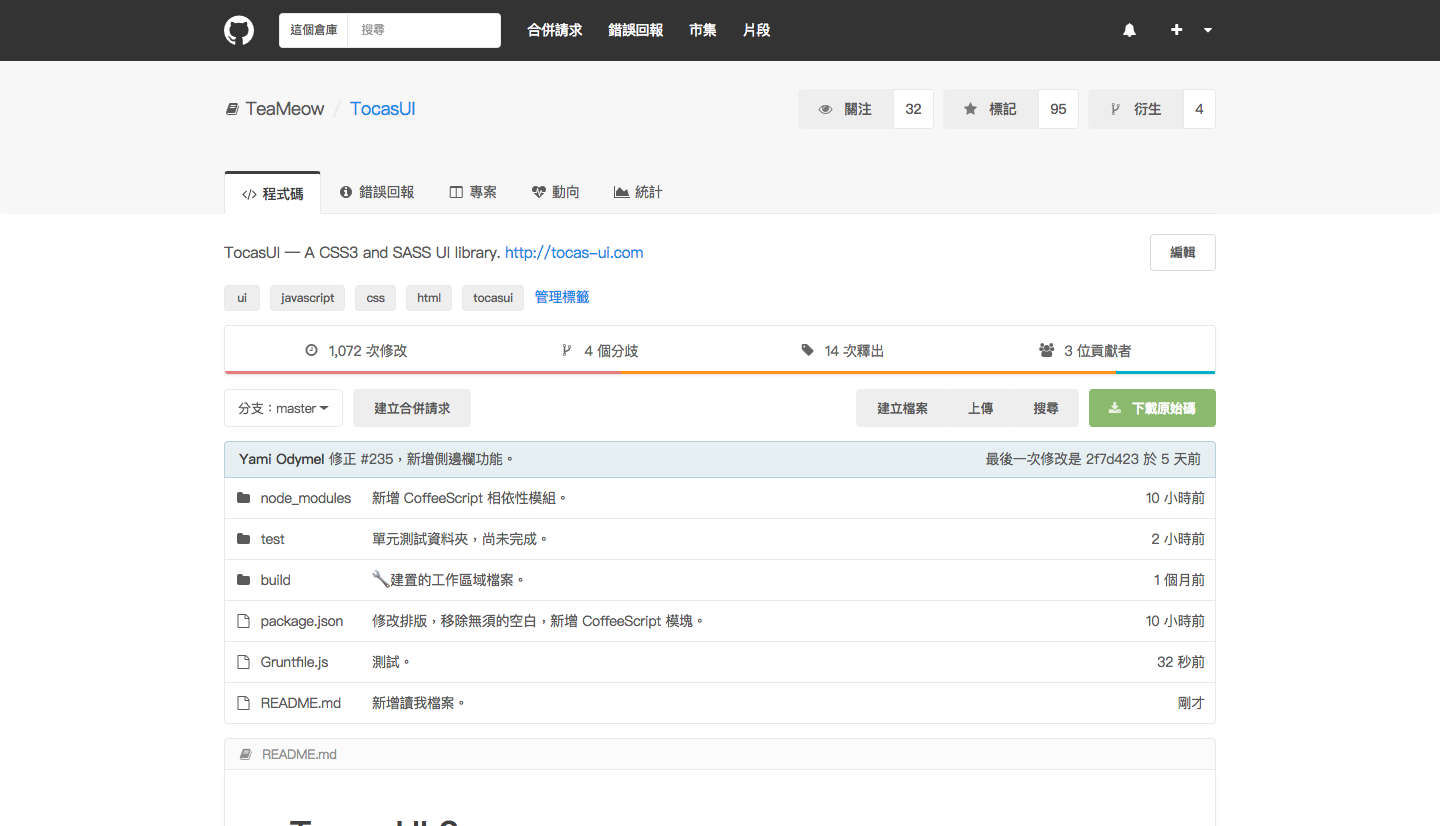The height and width of the screenshot is (826, 1440).
Task: Open the http://tocas-ui.com link
Action: (574, 252)
